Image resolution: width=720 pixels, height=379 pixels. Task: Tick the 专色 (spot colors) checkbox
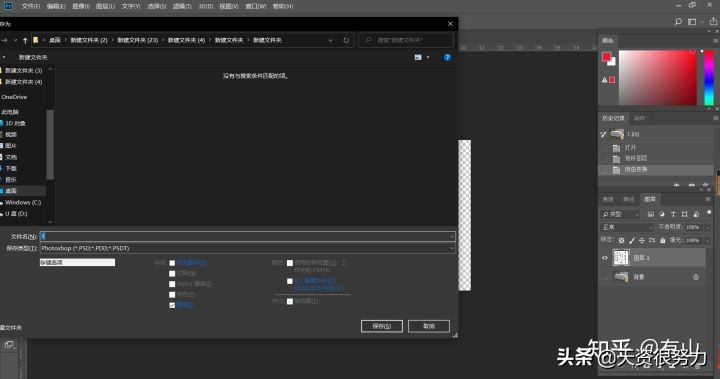[172, 294]
